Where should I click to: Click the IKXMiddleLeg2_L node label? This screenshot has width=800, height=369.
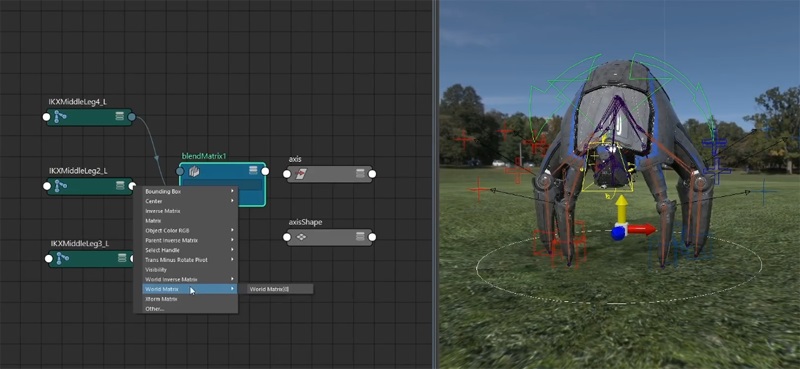(78, 171)
